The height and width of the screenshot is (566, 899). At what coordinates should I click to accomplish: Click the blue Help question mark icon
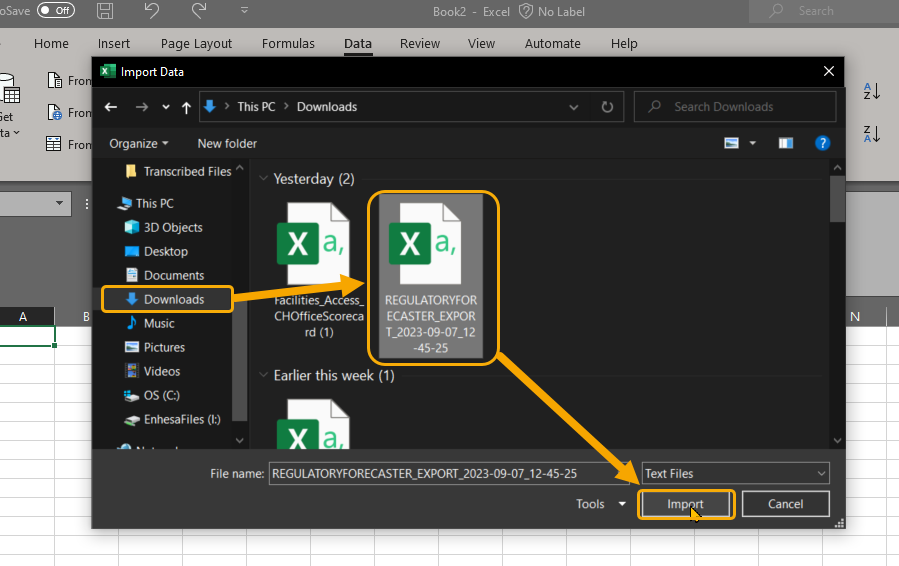tap(822, 143)
